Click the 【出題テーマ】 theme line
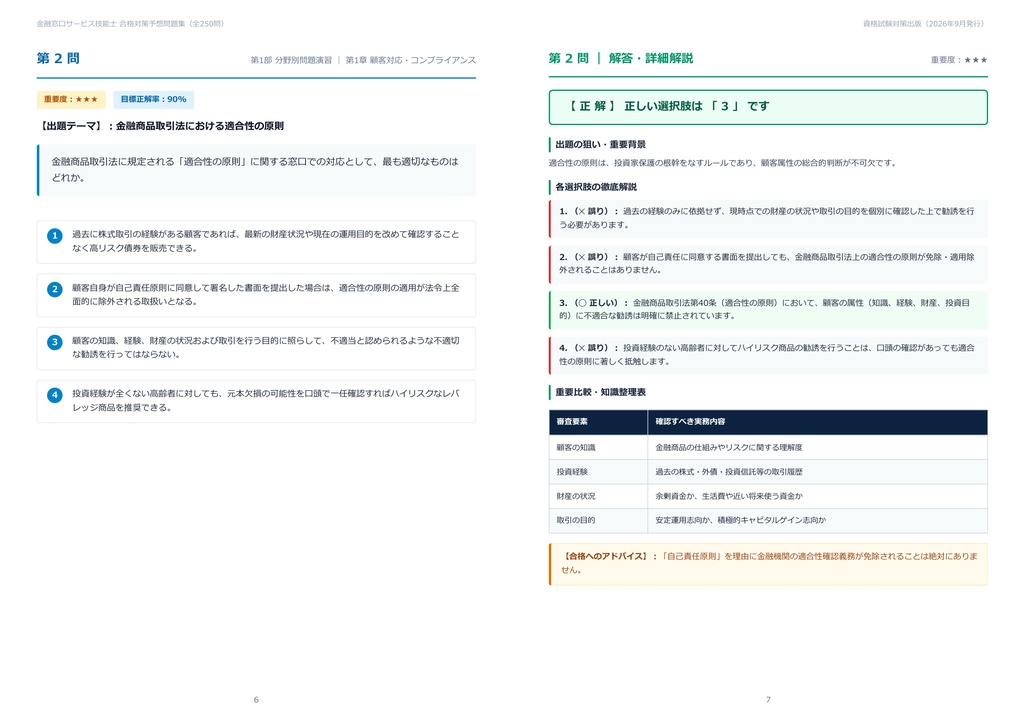1024x724 pixels. [161, 126]
